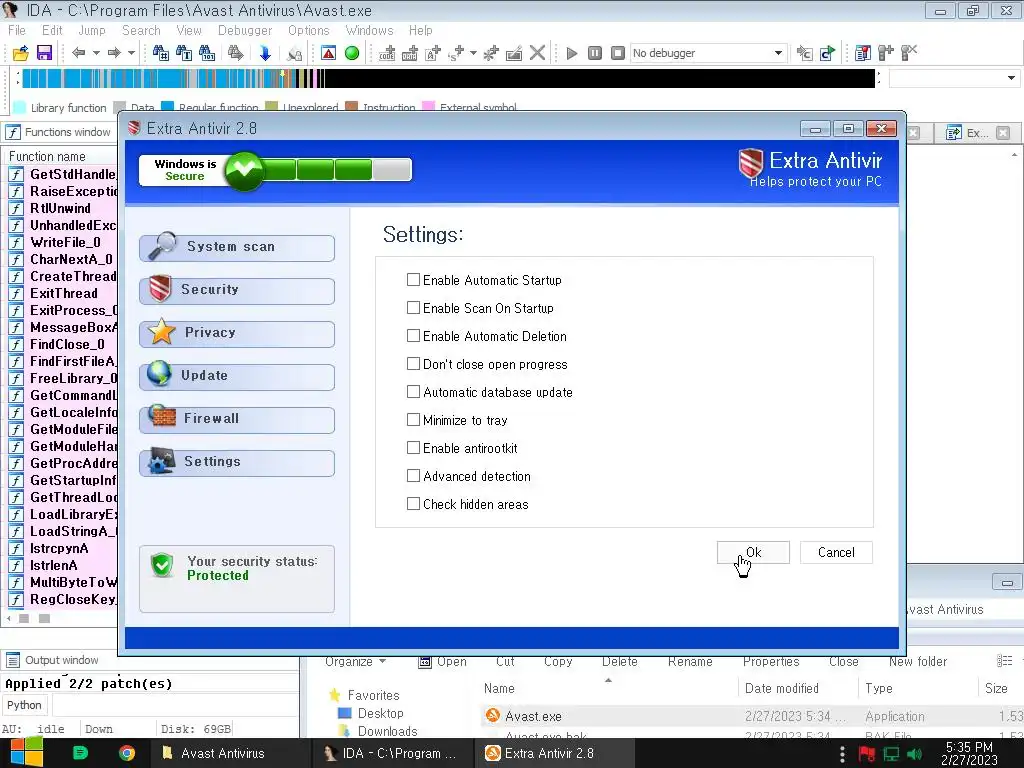1024x768 pixels.
Task: Confirm settings with Ok button
Action: 753,552
